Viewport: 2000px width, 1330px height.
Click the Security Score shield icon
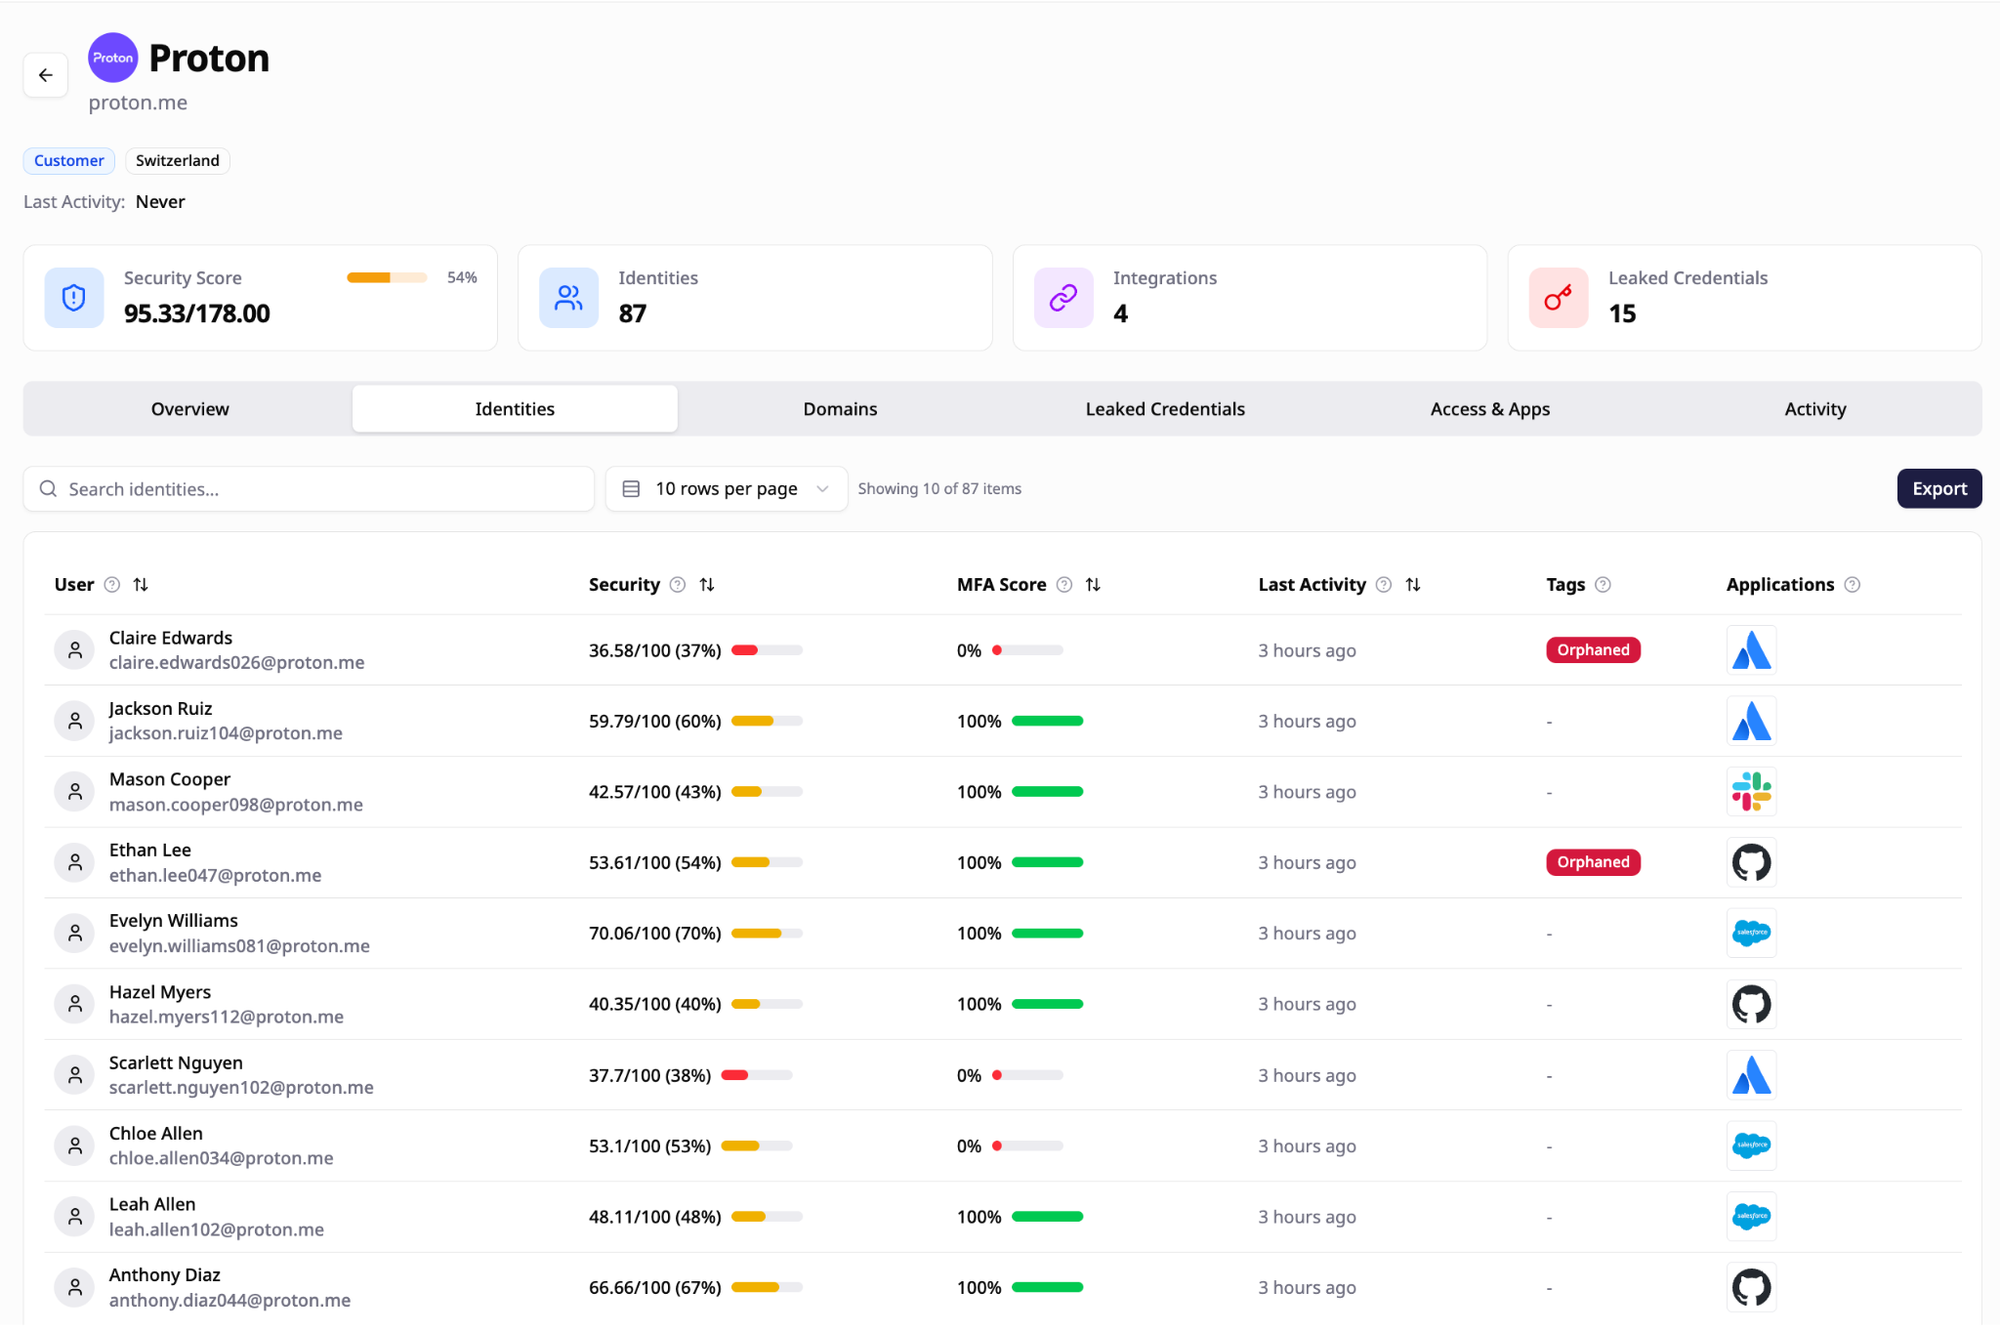click(74, 298)
